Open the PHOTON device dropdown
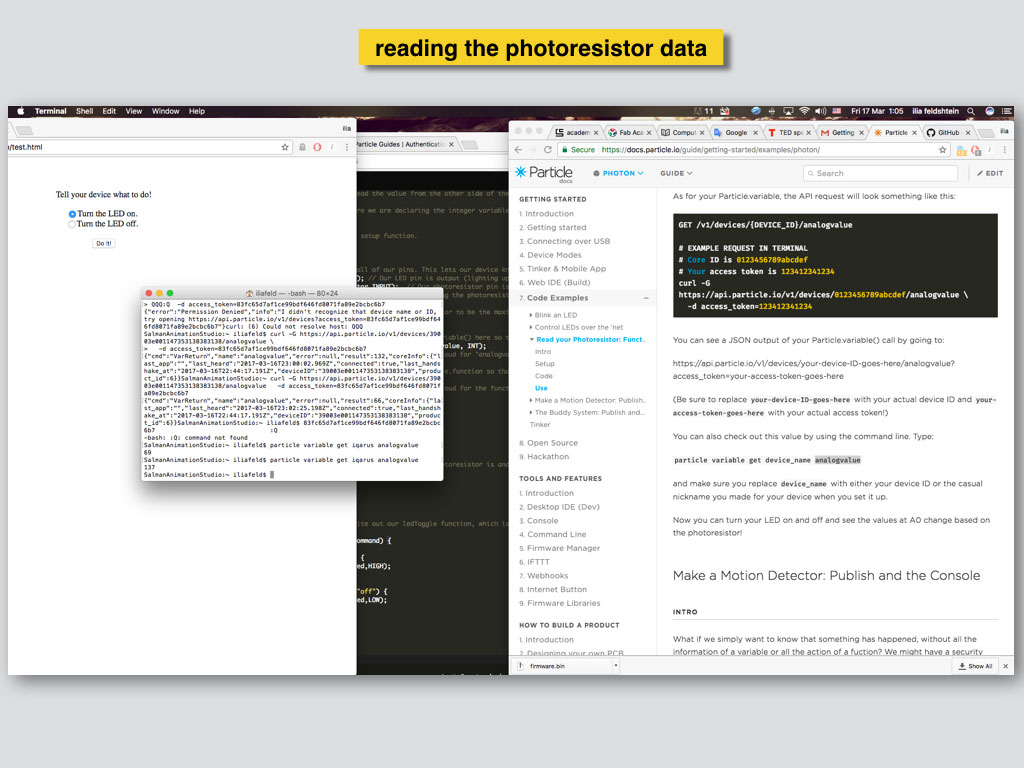This screenshot has height=768, width=1024. coord(618,173)
